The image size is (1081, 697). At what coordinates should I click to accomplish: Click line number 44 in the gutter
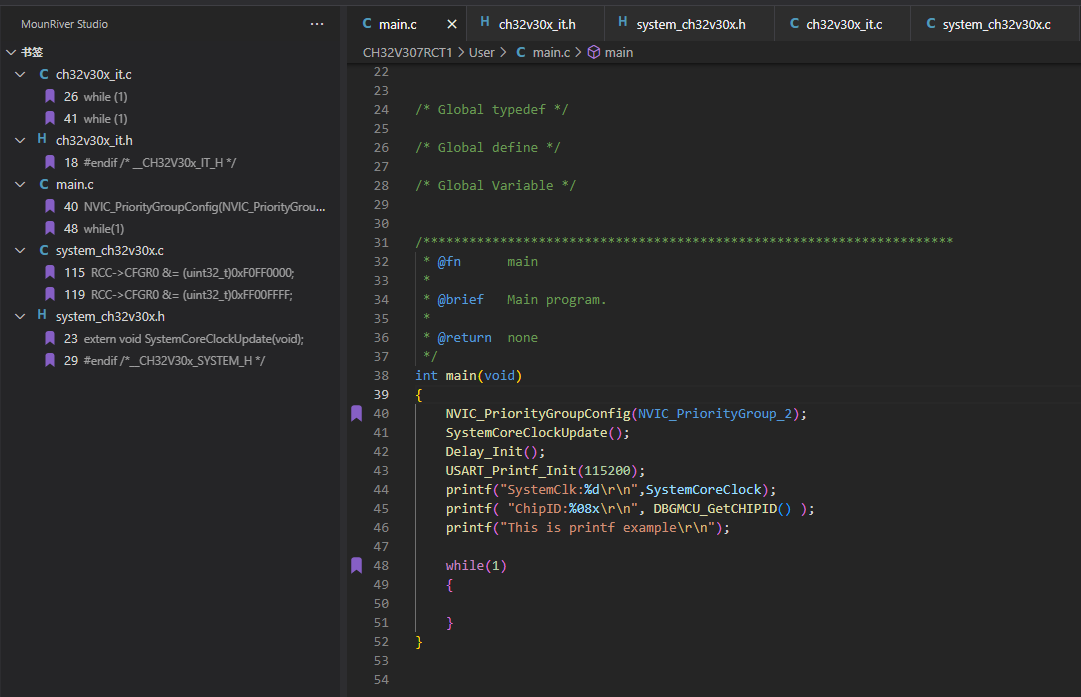(381, 489)
